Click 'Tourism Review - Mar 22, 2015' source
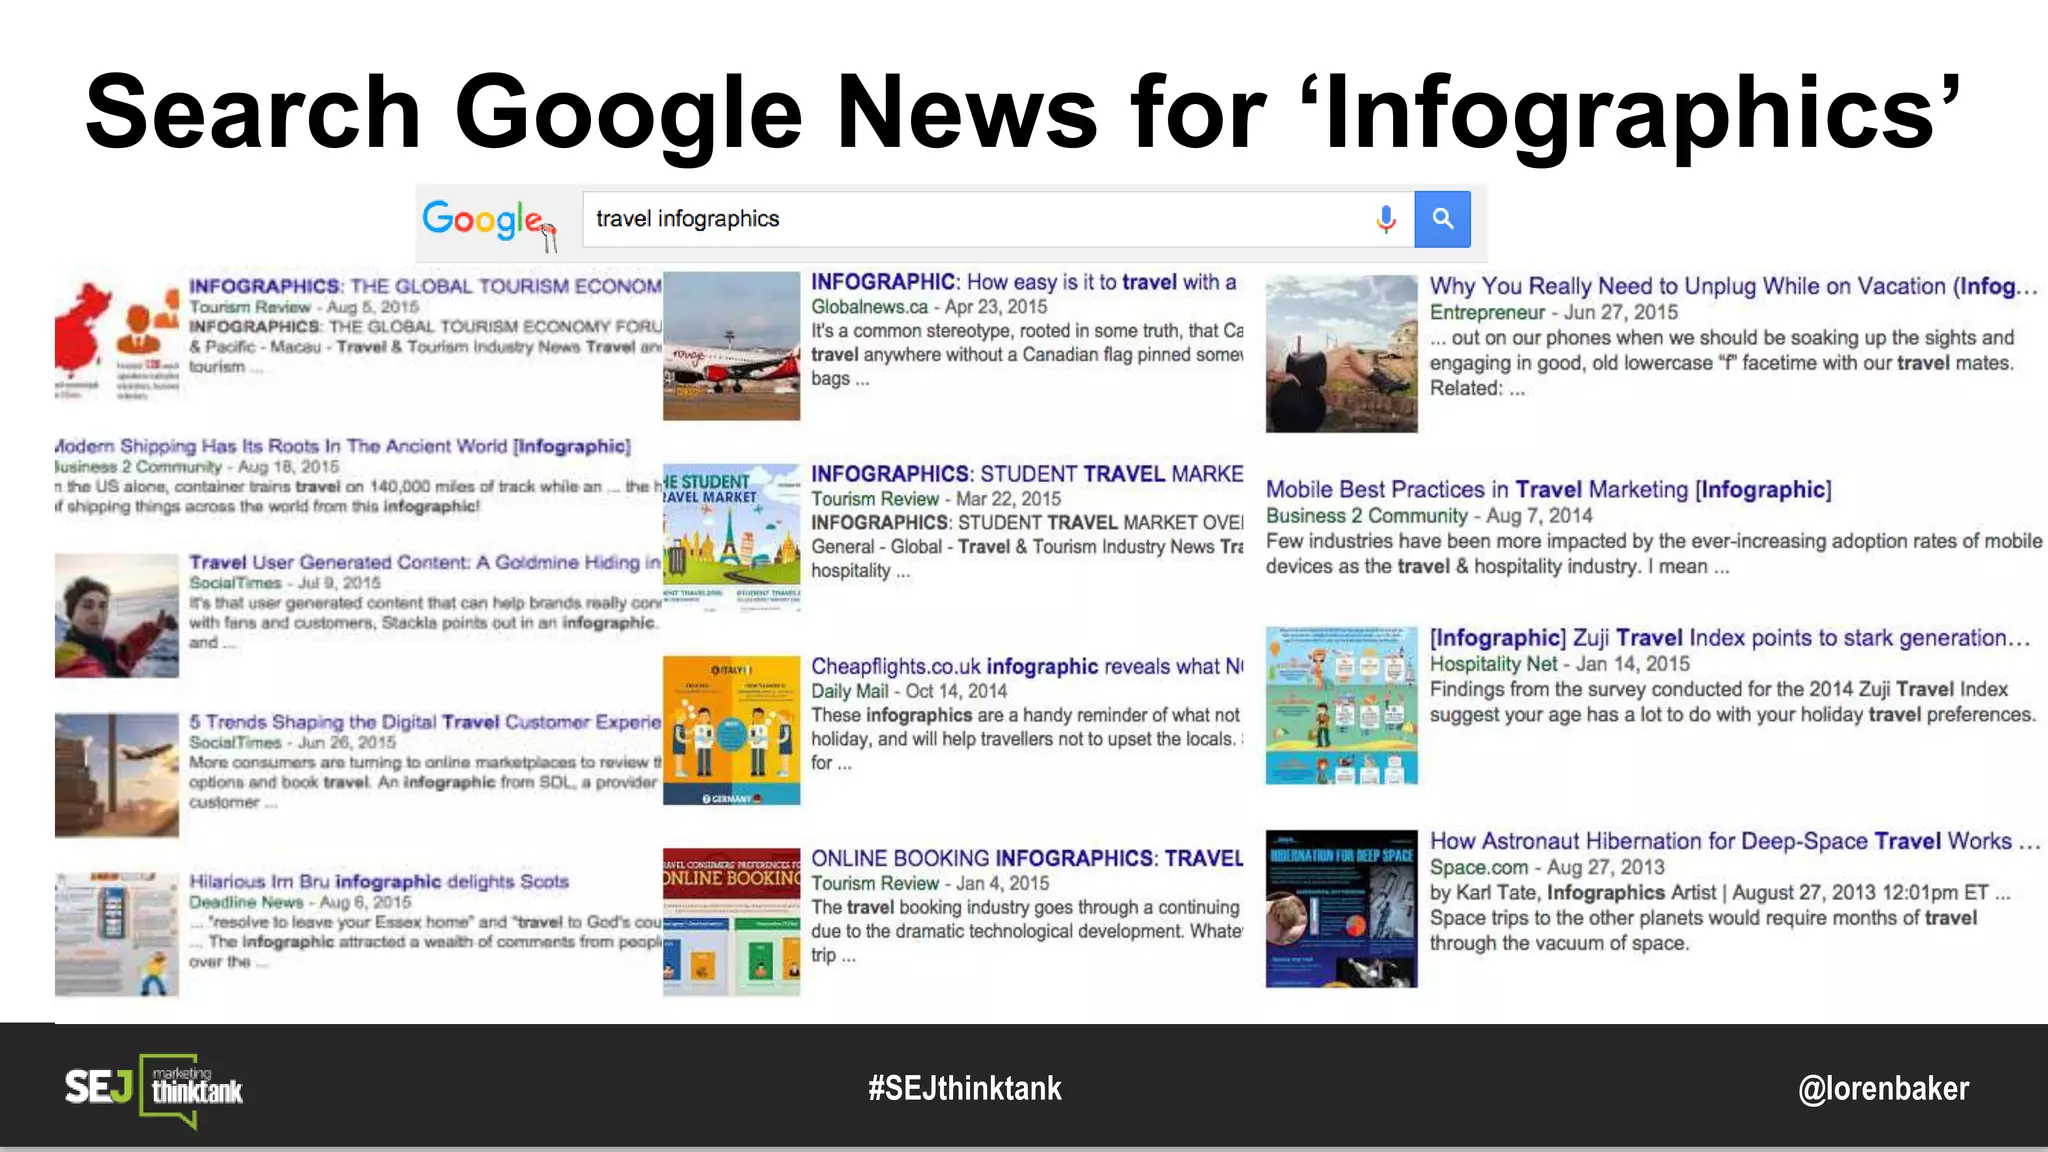The height and width of the screenshot is (1152, 2048). click(936, 499)
